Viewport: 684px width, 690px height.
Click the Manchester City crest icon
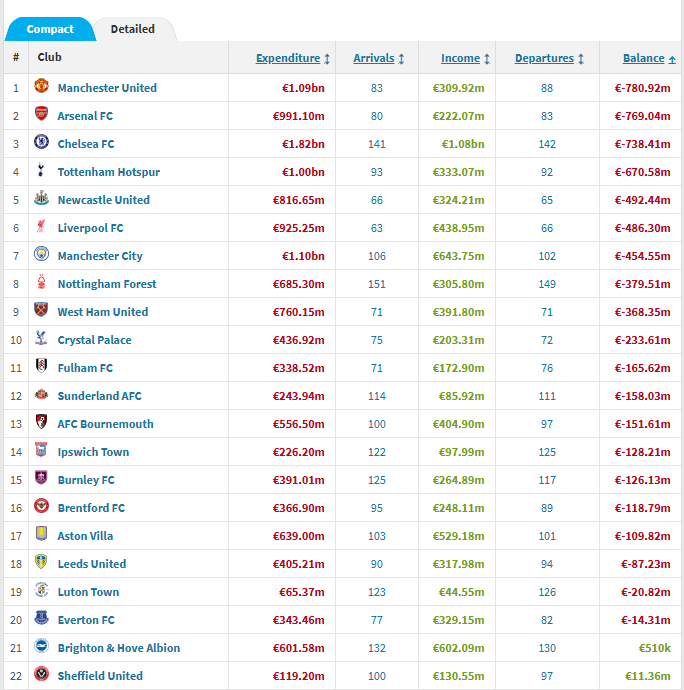41,254
